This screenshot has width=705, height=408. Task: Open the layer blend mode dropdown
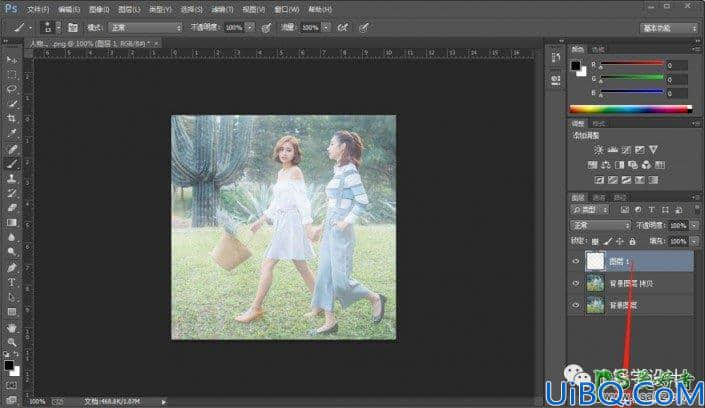click(600, 225)
